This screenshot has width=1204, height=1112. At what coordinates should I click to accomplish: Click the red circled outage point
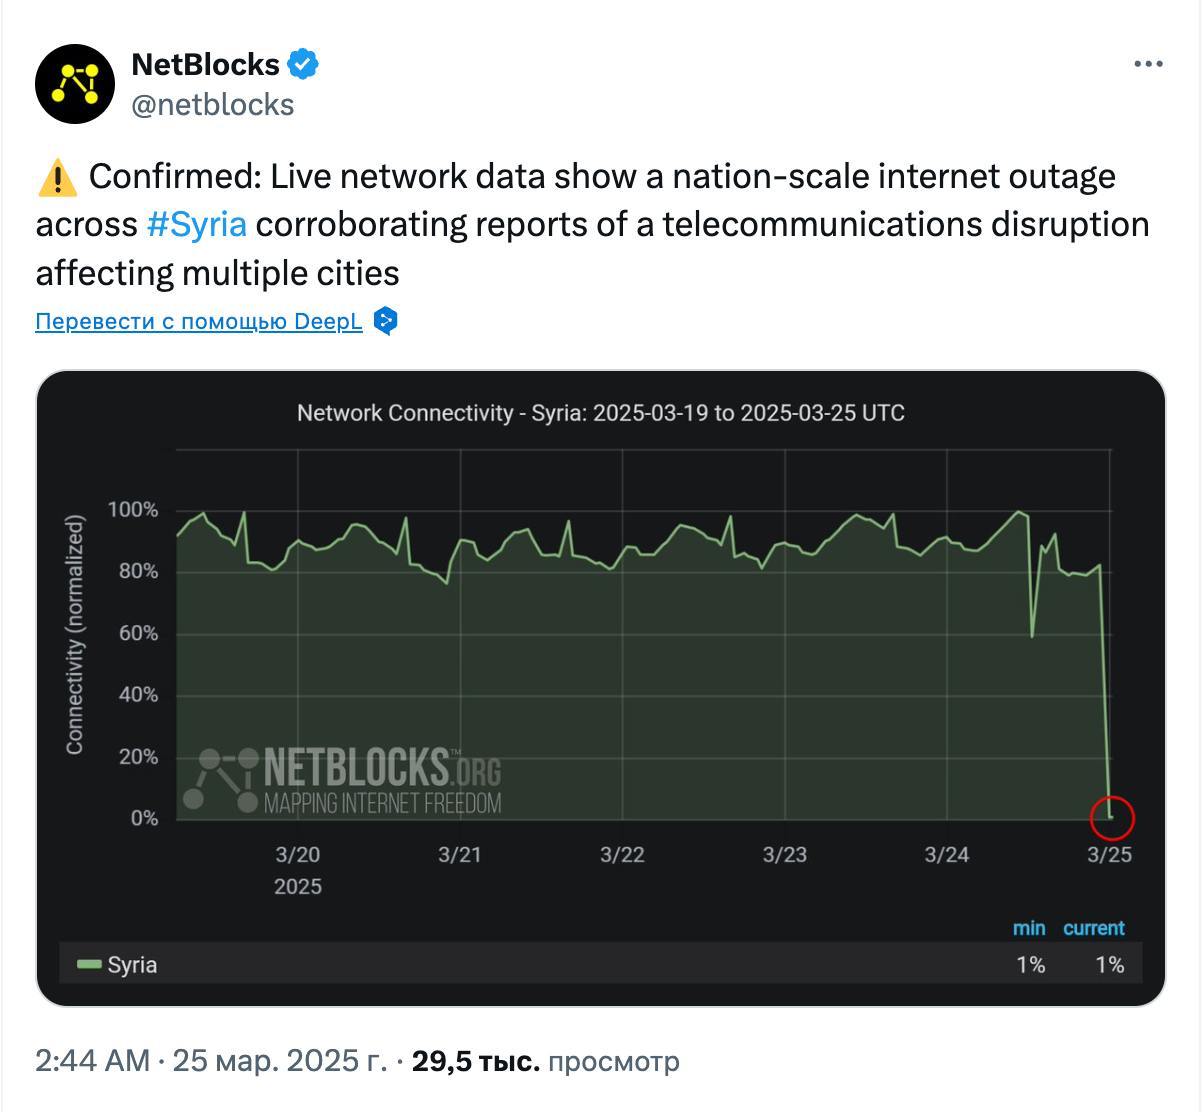coord(1112,817)
